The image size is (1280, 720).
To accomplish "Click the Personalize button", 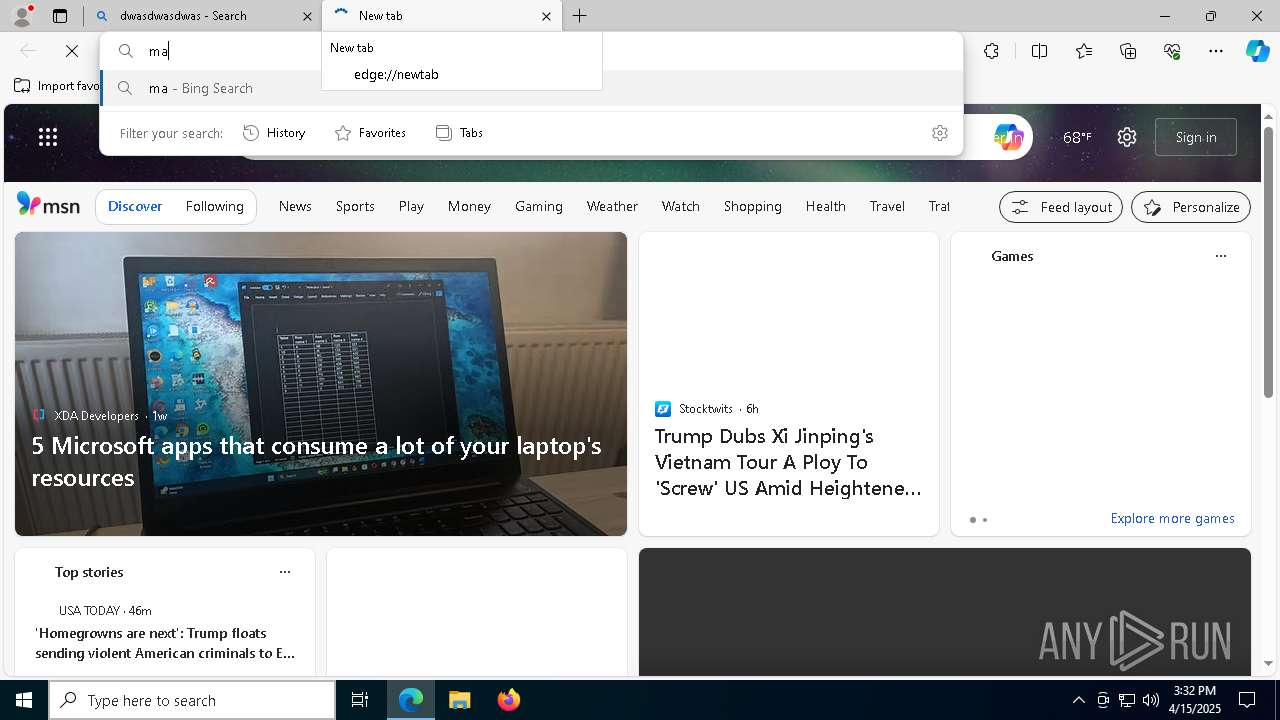I will (x=1191, y=207).
